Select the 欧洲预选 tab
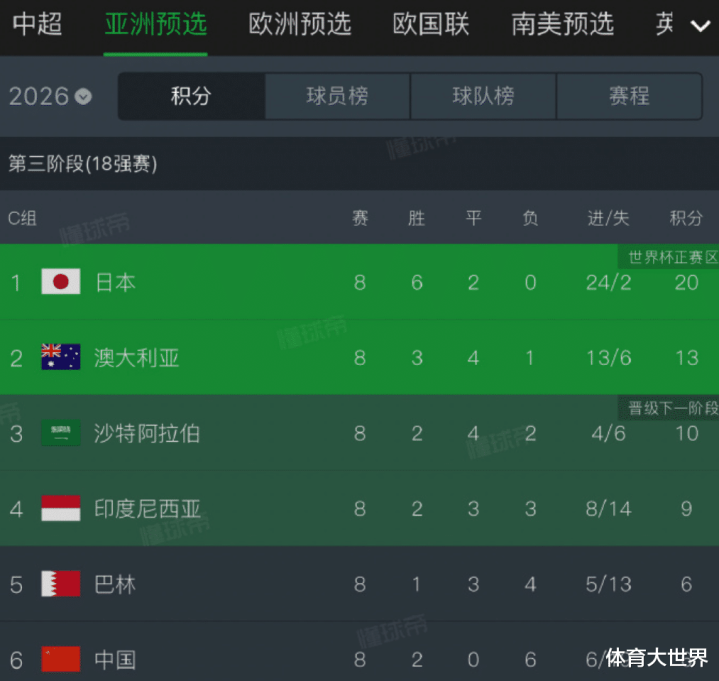 pyautogui.click(x=300, y=24)
